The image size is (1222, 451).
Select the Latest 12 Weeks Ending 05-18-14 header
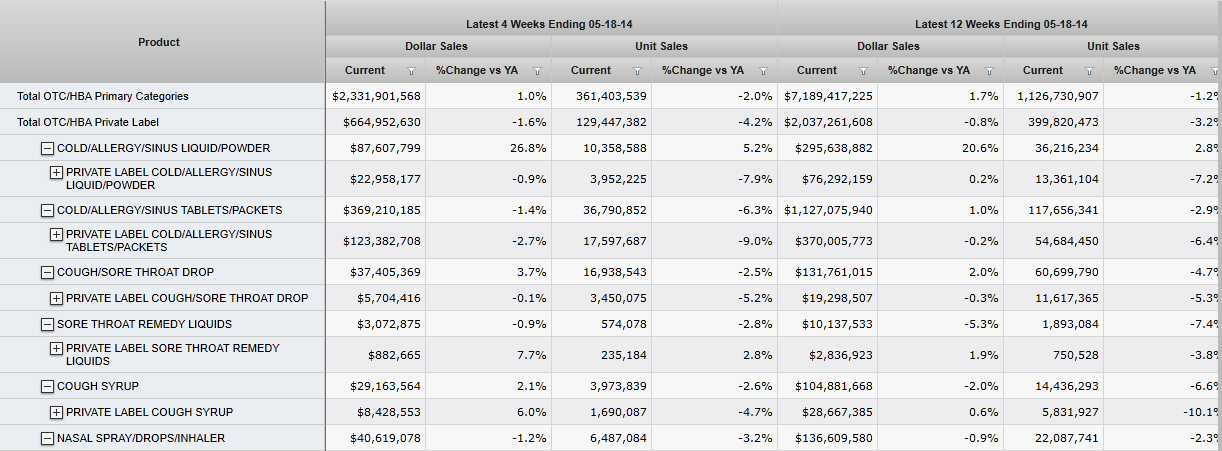[x=1000, y=23]
